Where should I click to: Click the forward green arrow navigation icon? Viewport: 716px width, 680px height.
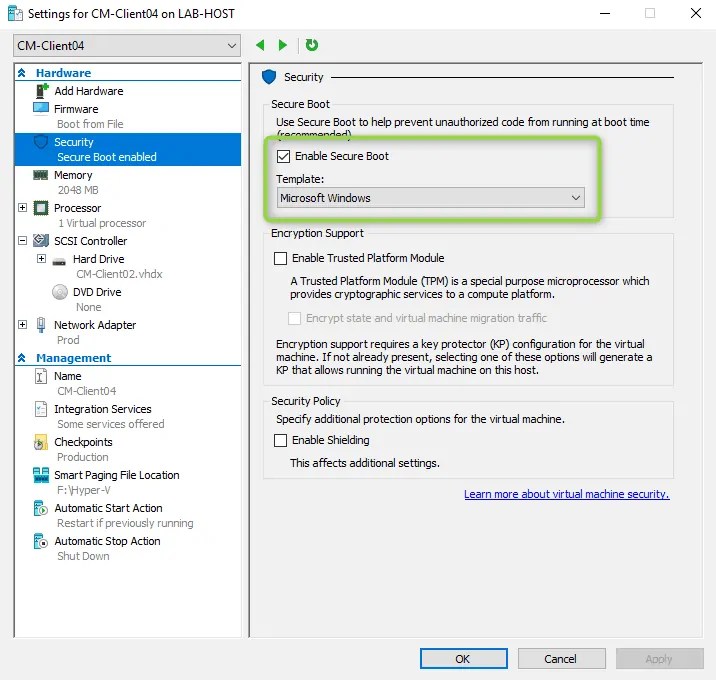[283, 45]
